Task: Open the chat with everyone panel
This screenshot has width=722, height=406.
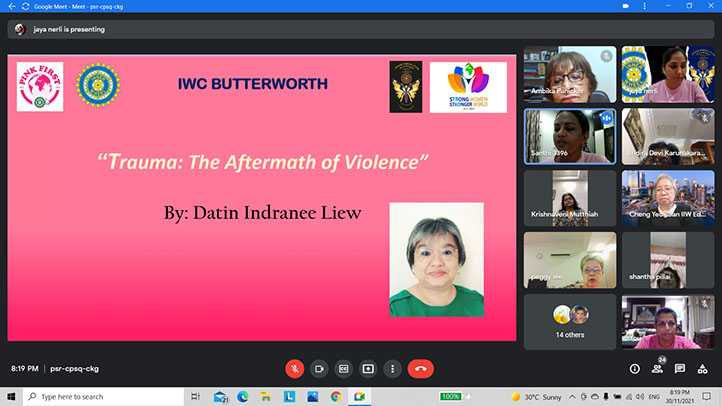Action: (x=680, y=369)
